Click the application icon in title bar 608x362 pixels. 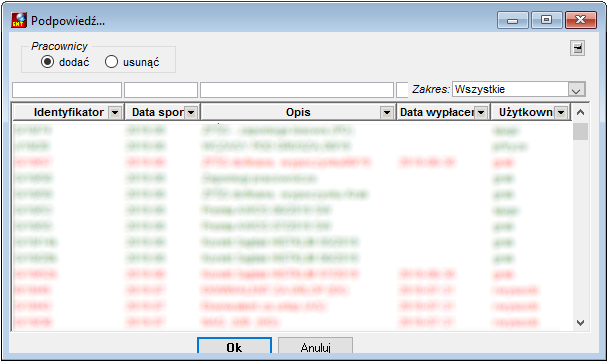click(x=19, y=20)
